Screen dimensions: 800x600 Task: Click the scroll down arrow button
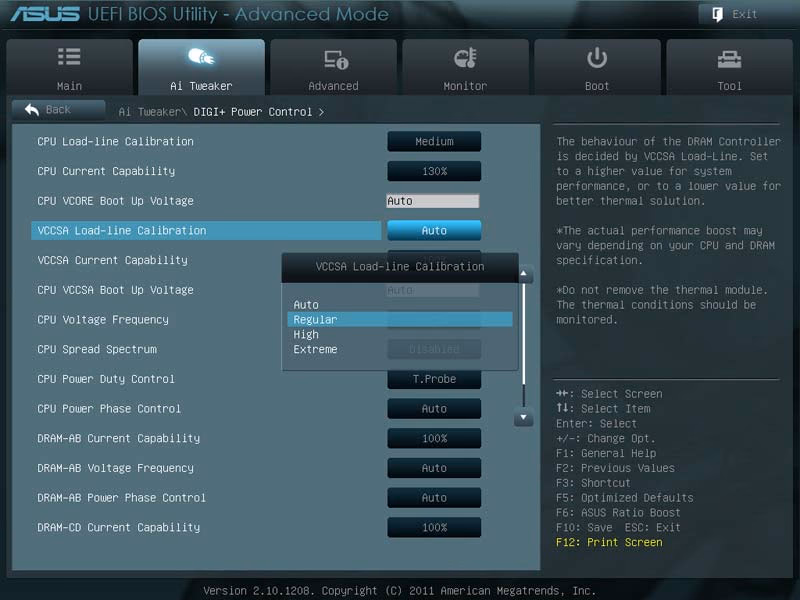(523, 417)
